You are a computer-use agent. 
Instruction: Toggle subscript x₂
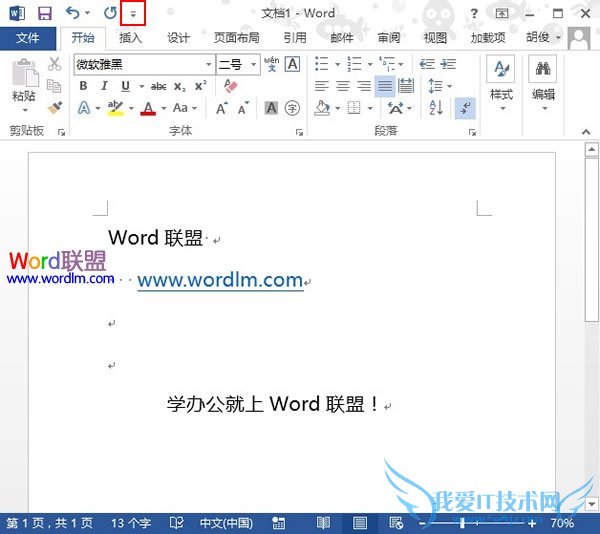[x=179, y=86]
